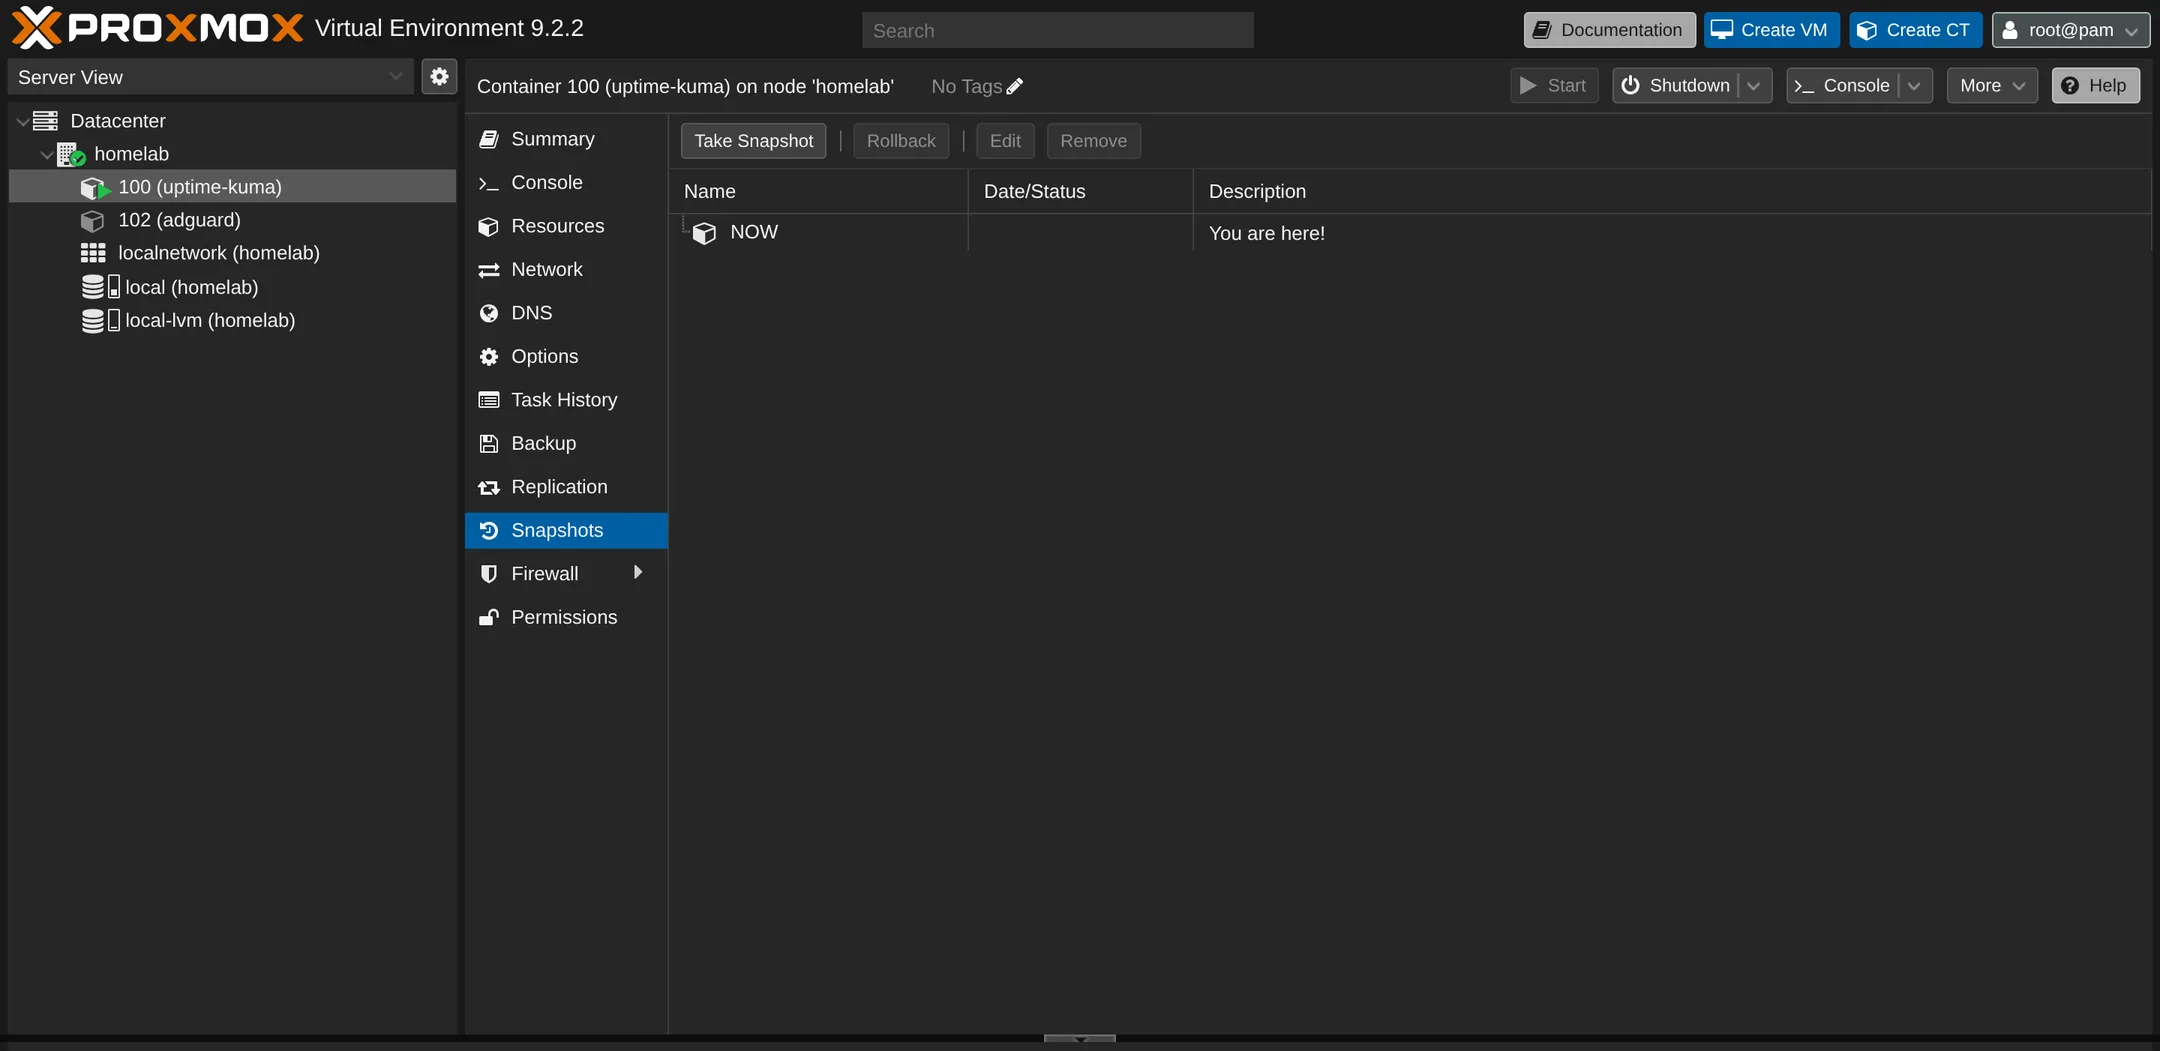Select the homelab node

tap(131, 154)
